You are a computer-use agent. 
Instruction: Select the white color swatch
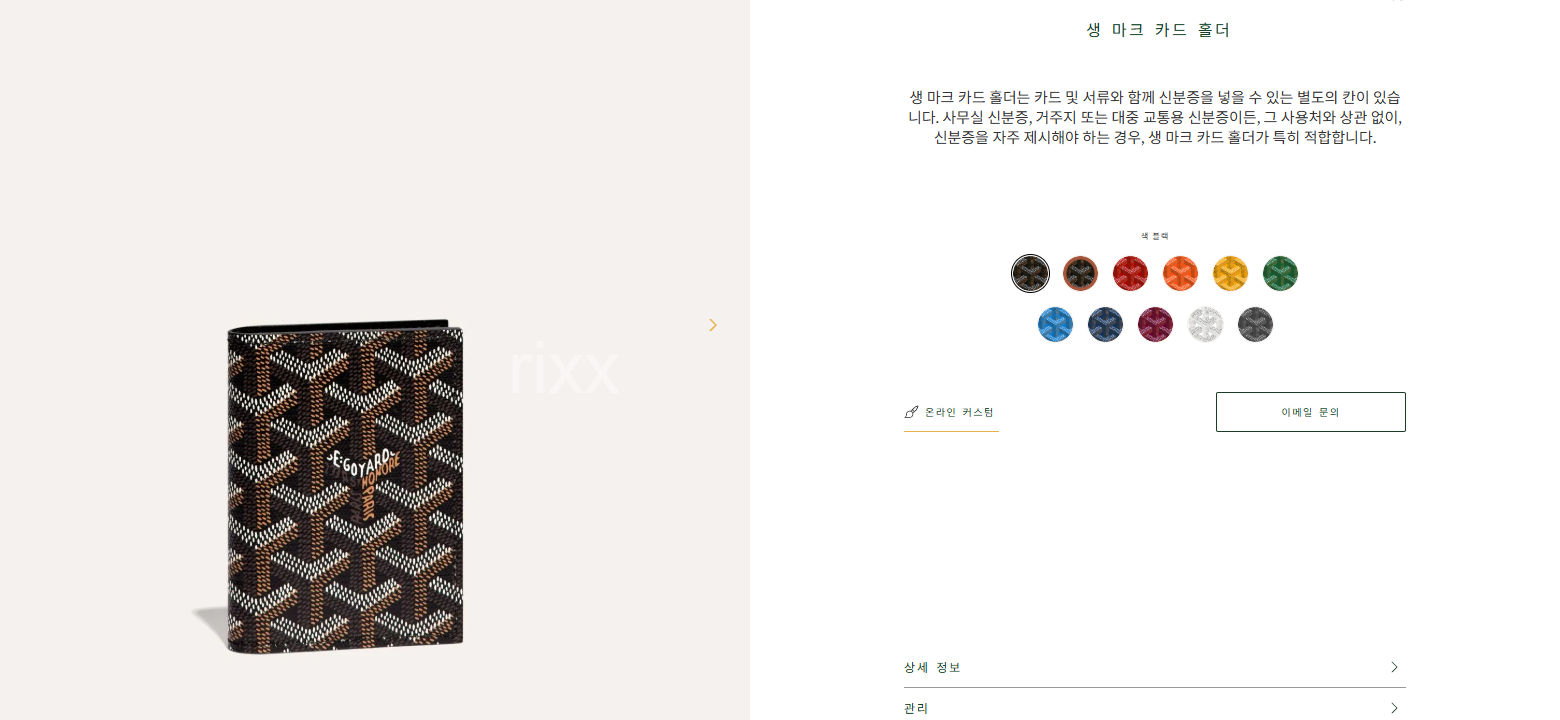point(1205,324)
